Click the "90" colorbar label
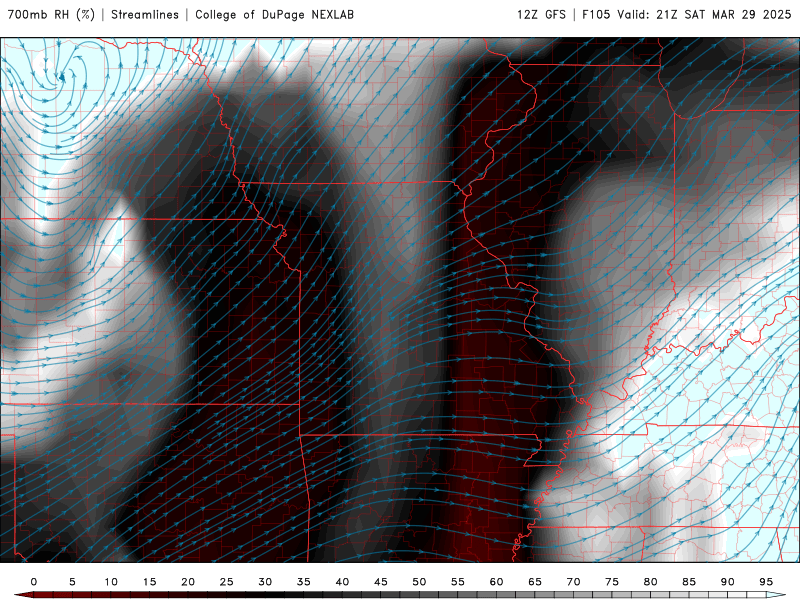This screenshot has width=800, height=600. point(728,582)
